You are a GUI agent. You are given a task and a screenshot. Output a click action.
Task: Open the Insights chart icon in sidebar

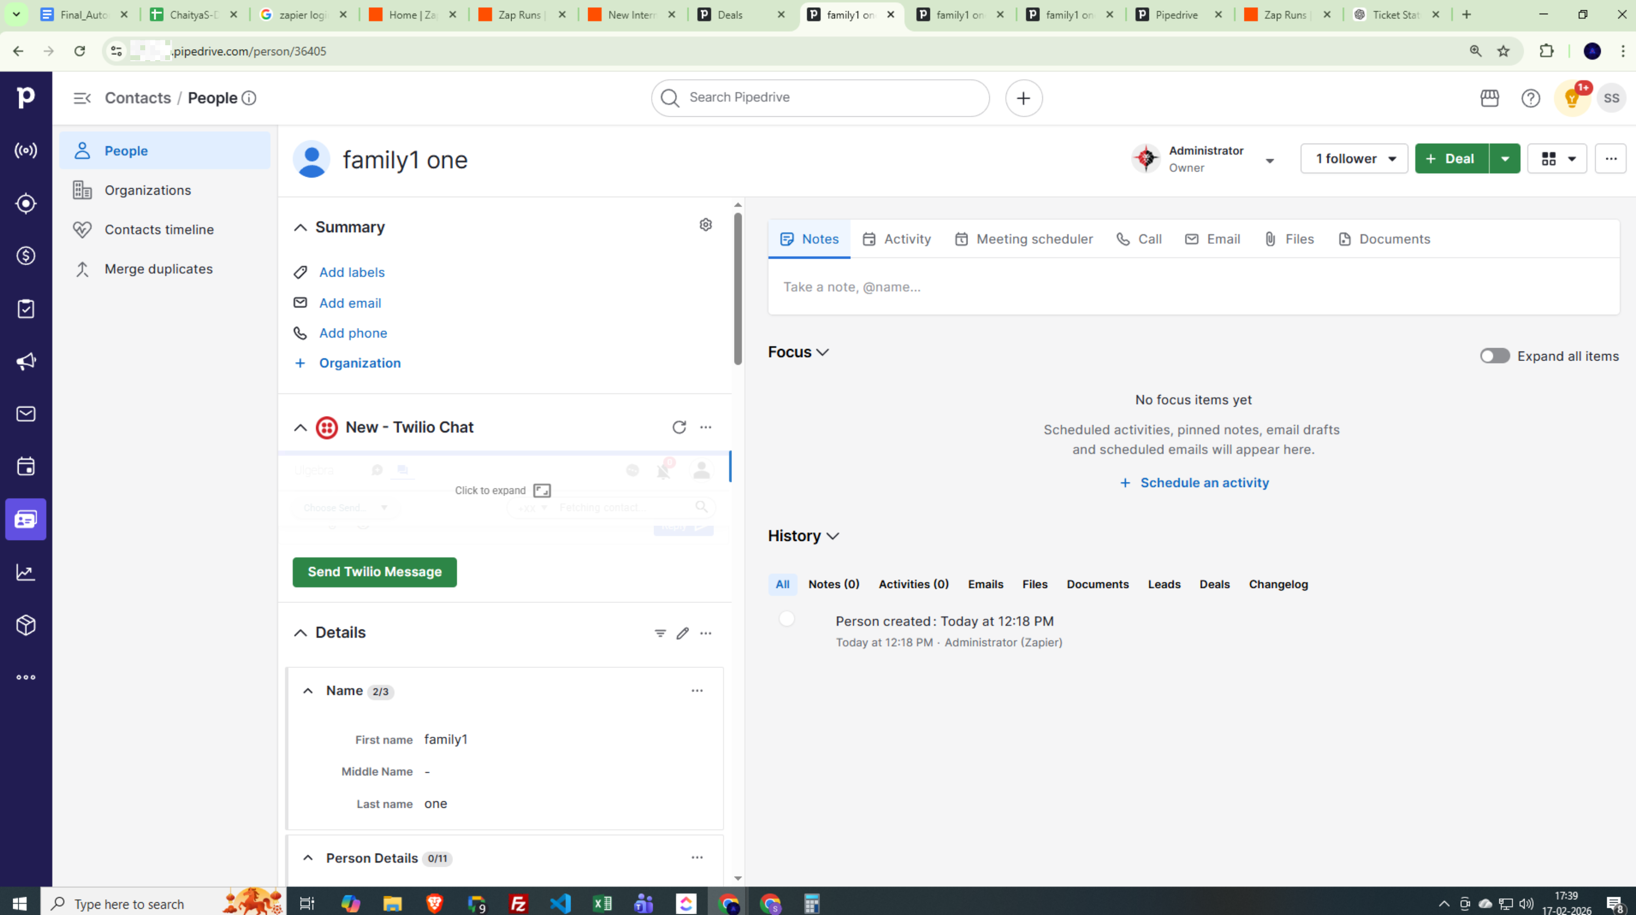(26, 573)
